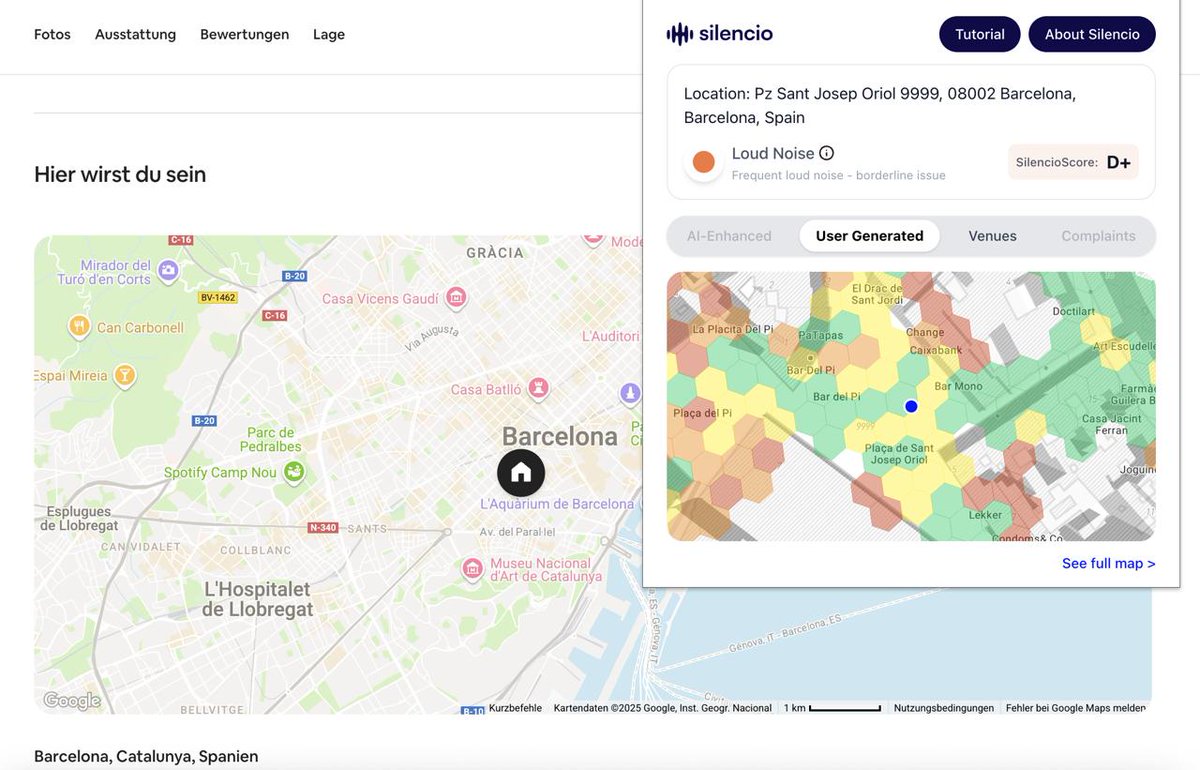Open Kurzbefehle map shortcuts
Screen dimensions: 1200x770
(515, 708)
